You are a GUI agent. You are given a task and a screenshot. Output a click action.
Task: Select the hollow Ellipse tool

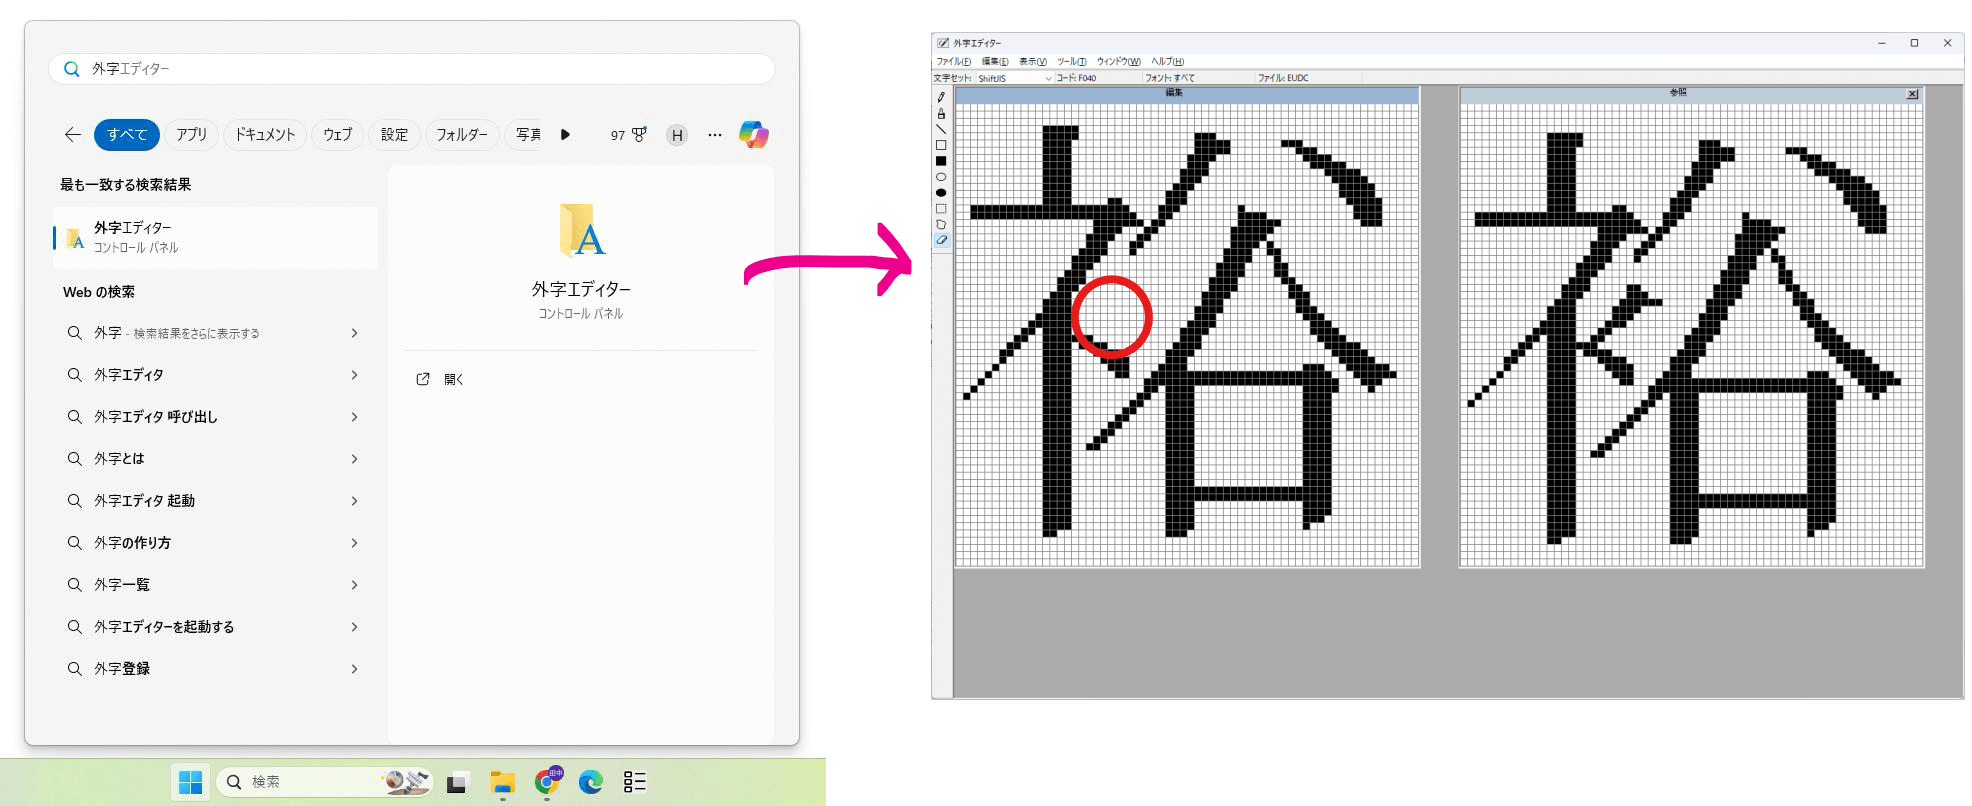pyautogui.click(x=941, y=177)
